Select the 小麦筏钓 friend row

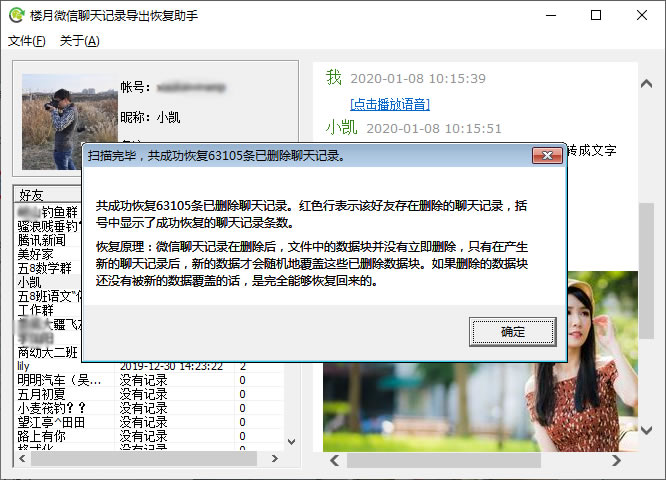pos(150,408)
